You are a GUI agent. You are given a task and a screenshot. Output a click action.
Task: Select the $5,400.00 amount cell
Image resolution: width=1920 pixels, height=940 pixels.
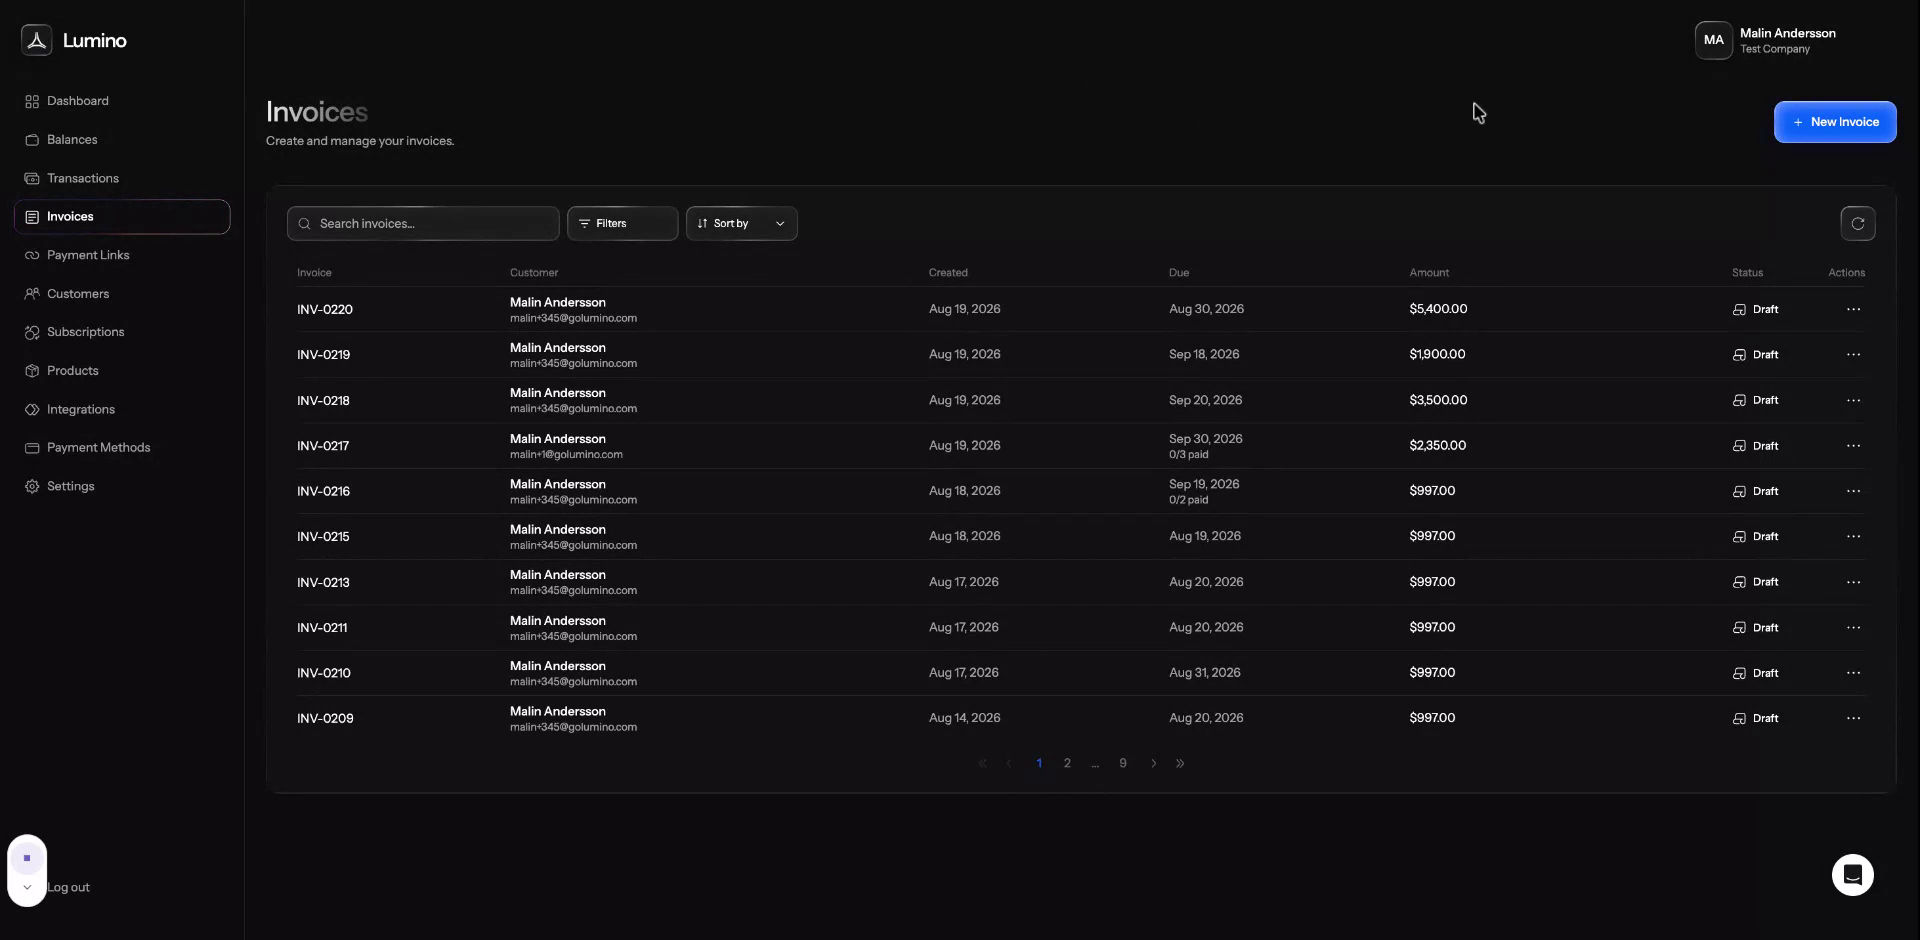pyautogui.click(x=1438, y=309)
